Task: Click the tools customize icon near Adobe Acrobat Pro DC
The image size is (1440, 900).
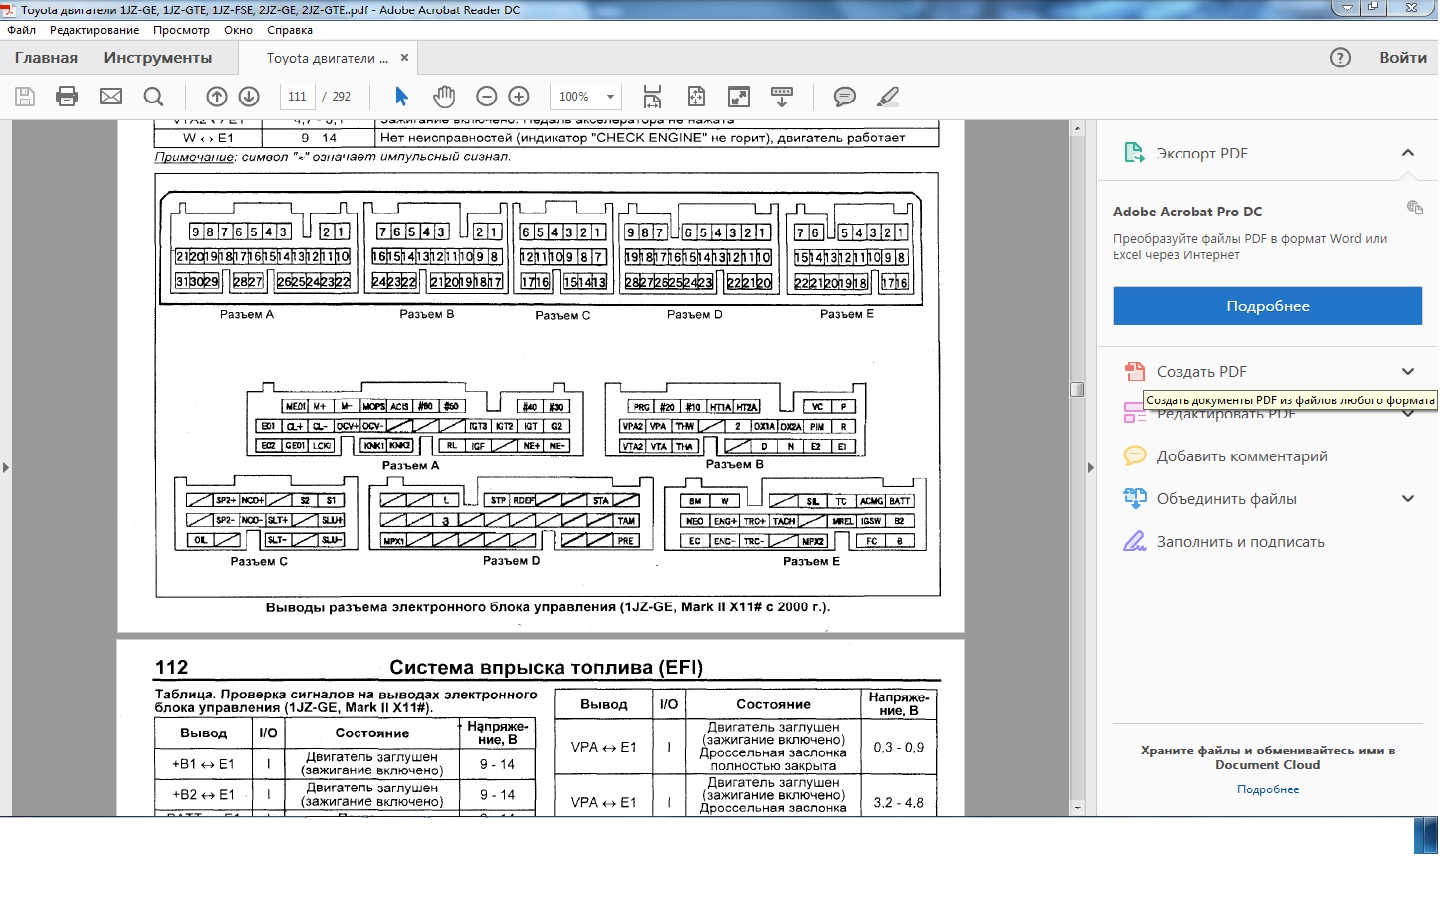Action: [x=1414, y=208]
